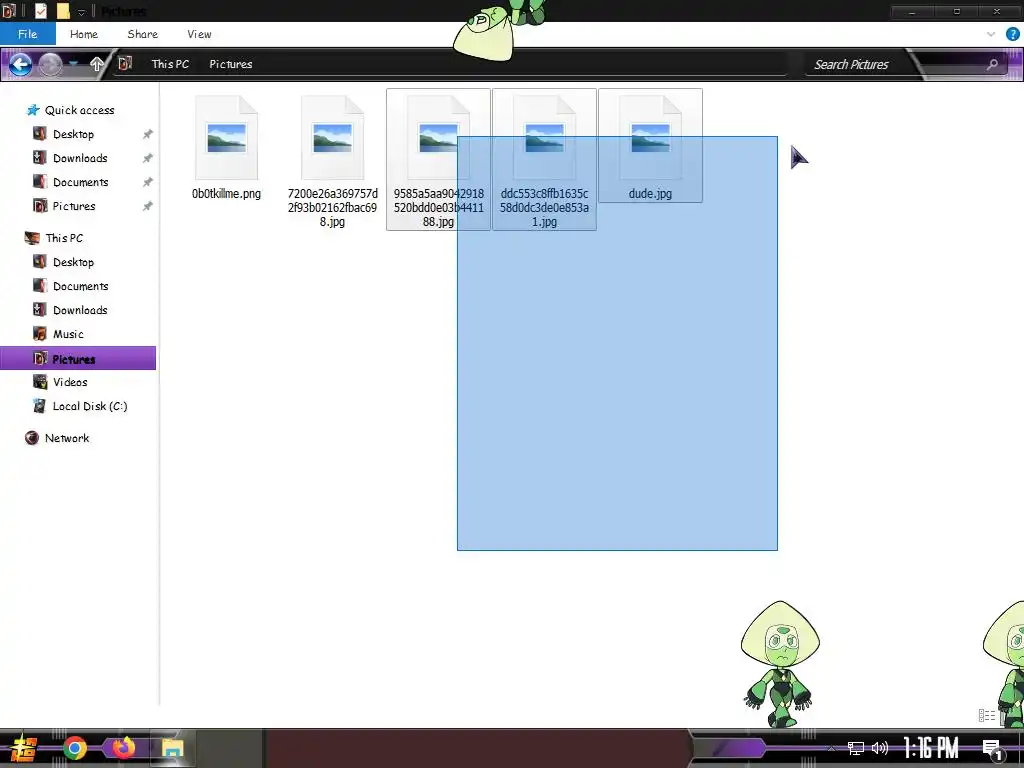Select the 0b0tkillme.png file thumbnail

point(227,138)
